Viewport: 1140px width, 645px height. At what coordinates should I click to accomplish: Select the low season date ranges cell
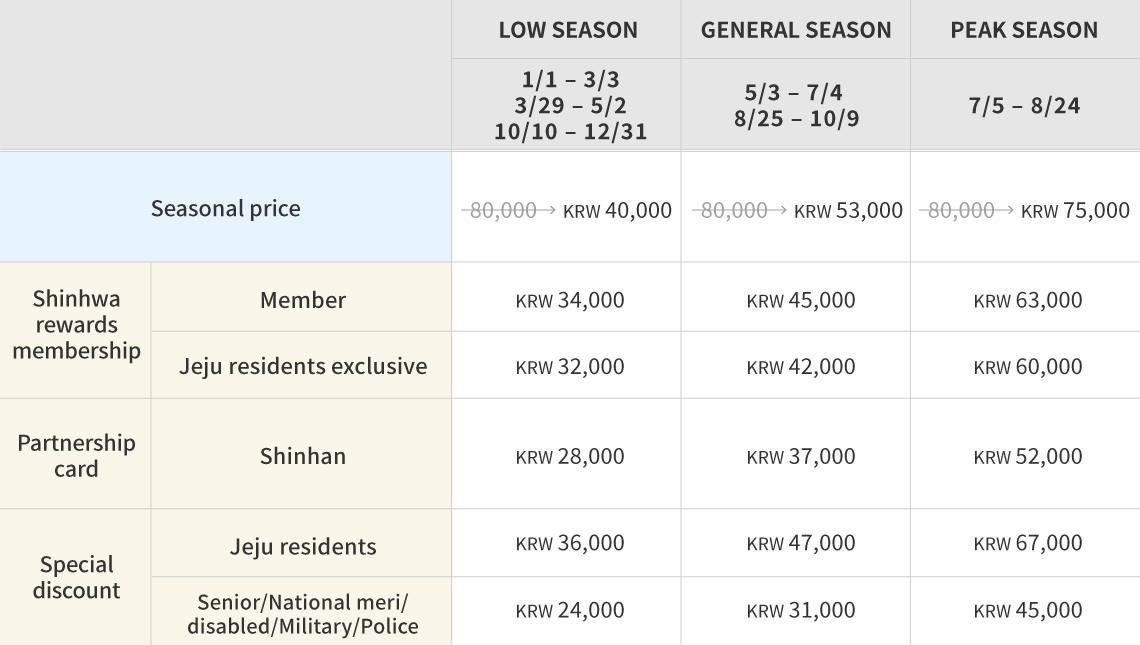(x=567, y=105)
